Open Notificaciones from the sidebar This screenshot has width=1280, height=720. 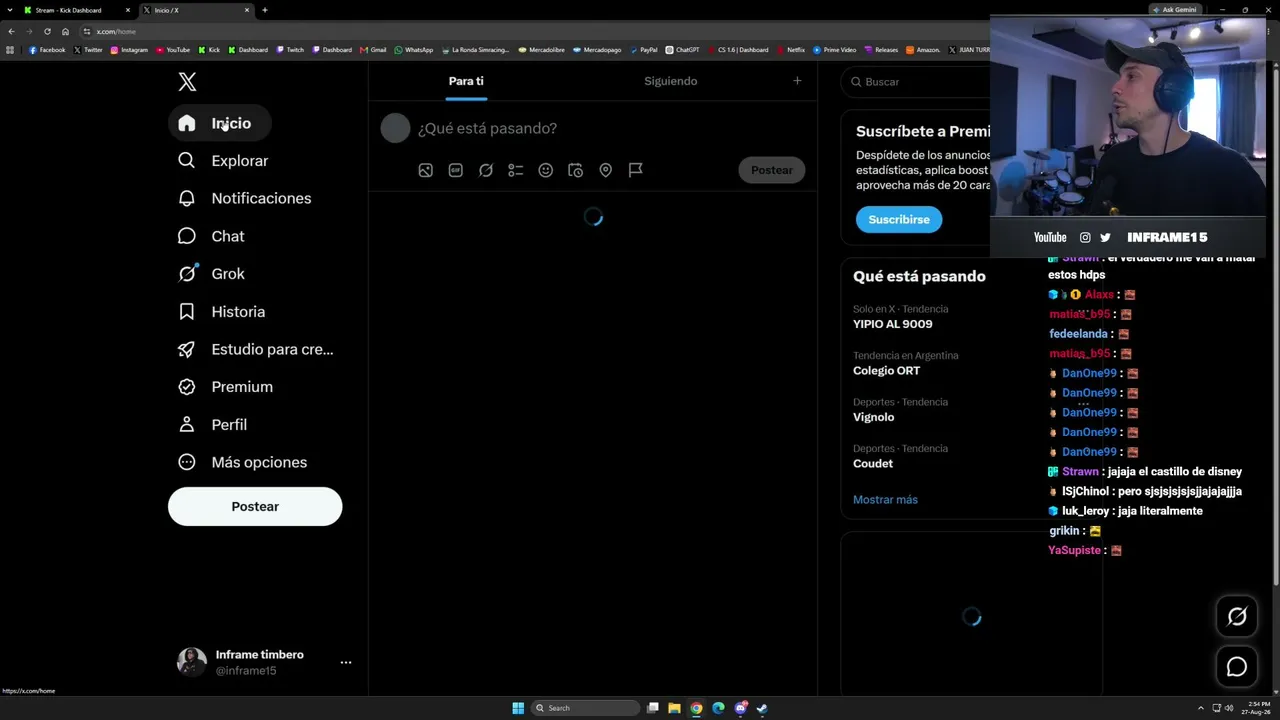[x=245, y=198]
